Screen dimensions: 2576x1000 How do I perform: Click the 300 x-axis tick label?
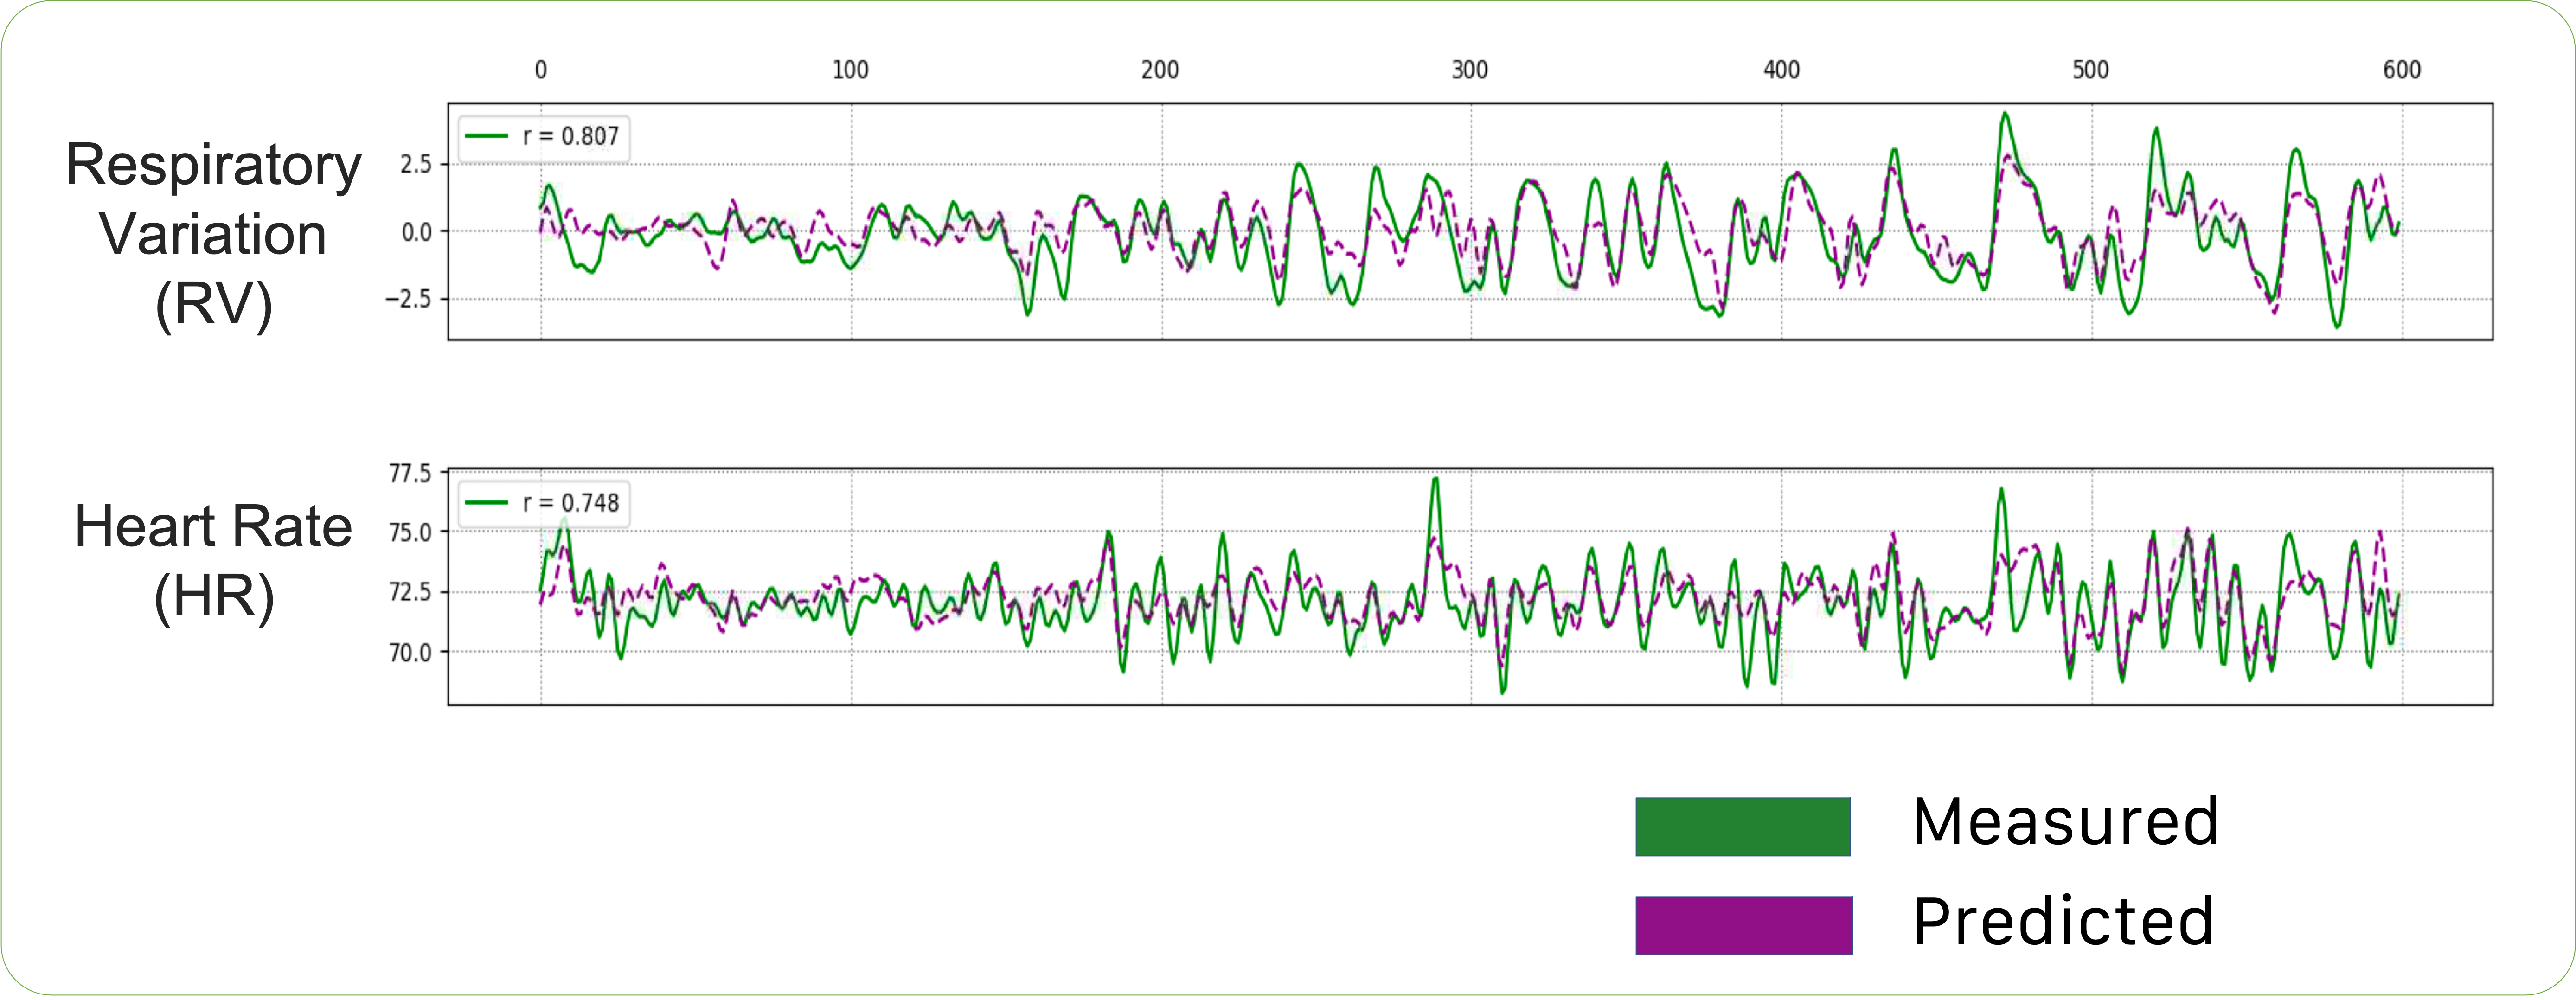(1470, 70)
